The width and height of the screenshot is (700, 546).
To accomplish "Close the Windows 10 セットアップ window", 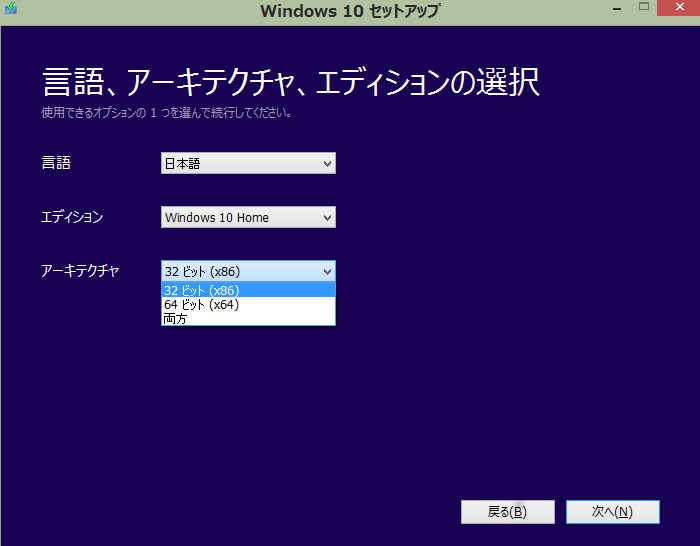I will click(679, 8).
